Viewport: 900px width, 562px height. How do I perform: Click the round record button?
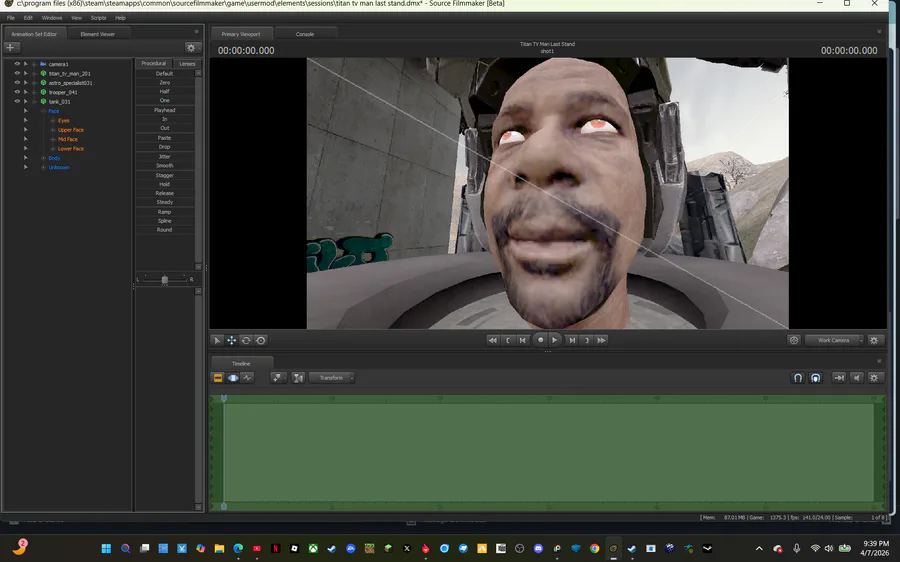click(x=540, y=340)
